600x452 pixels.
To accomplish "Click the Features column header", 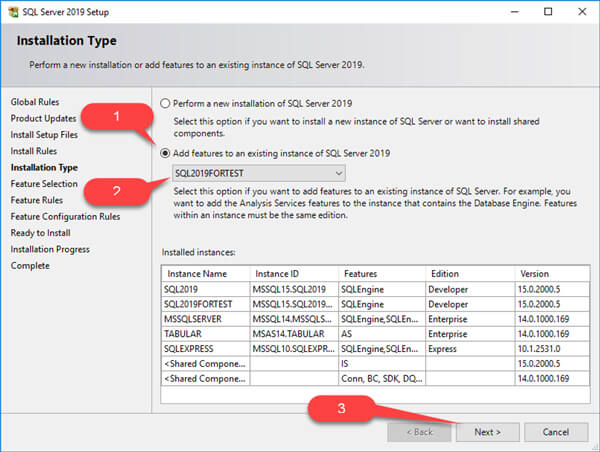I will click(x=382, y=274).
